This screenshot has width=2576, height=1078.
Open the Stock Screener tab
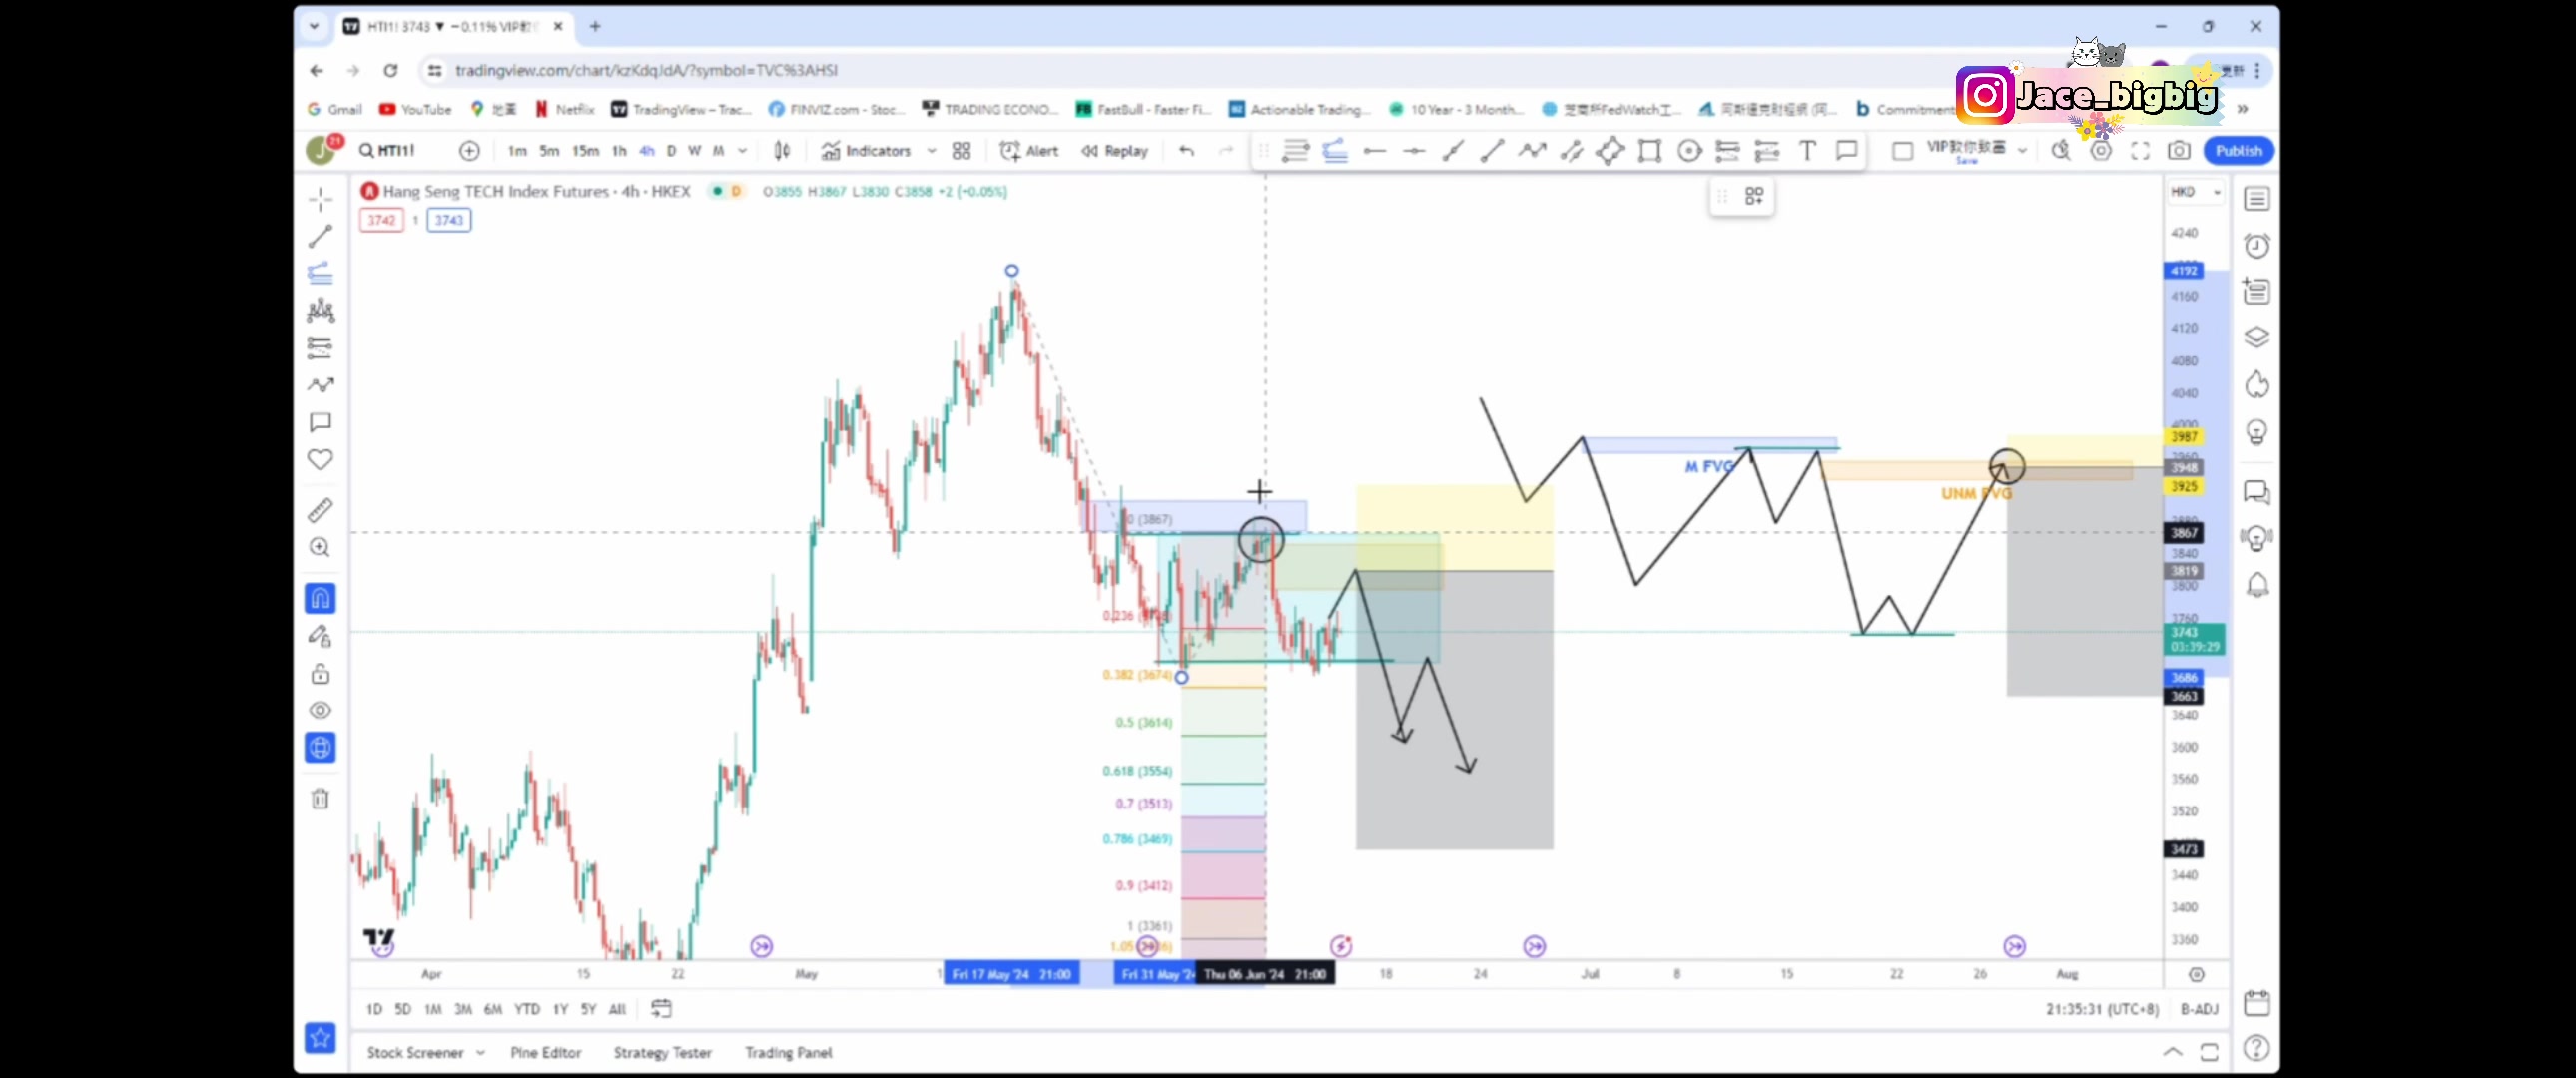click(415, 1052)
